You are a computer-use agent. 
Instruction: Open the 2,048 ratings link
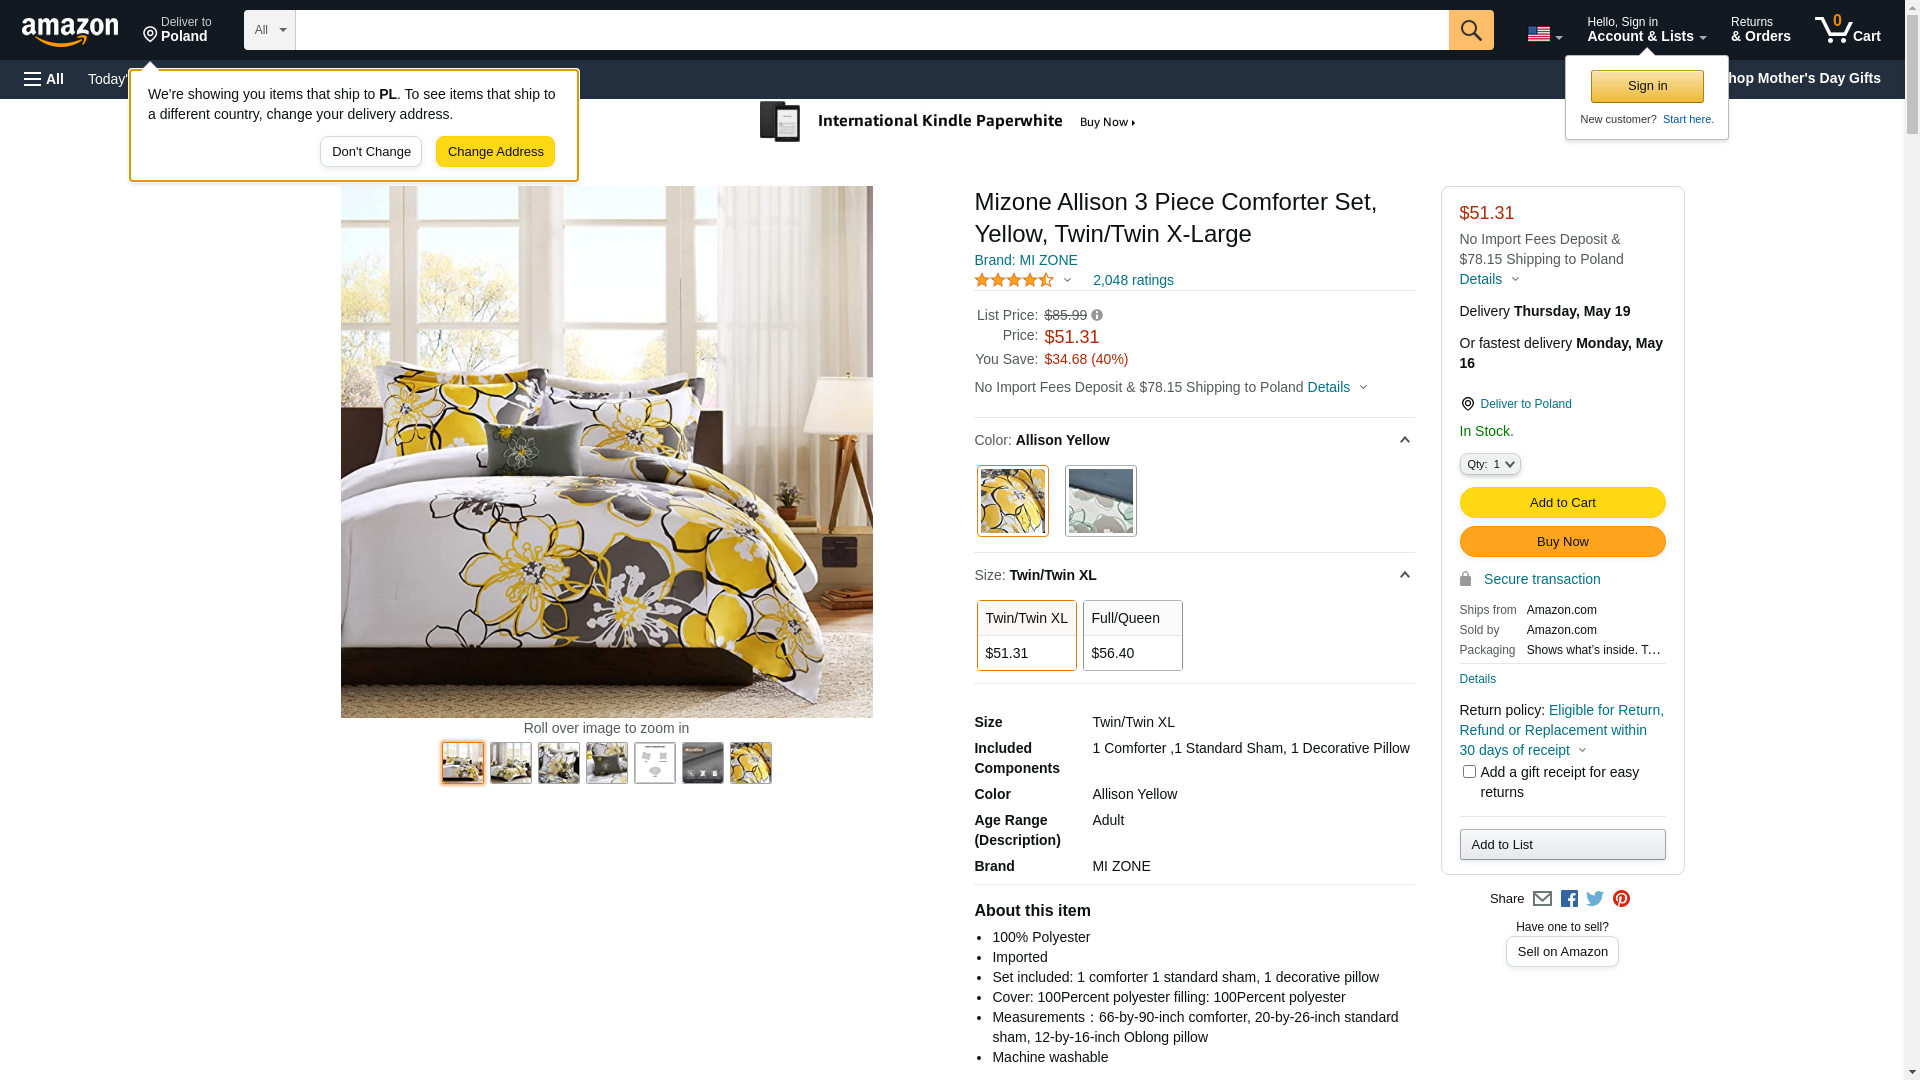[x=1133, y=281]
